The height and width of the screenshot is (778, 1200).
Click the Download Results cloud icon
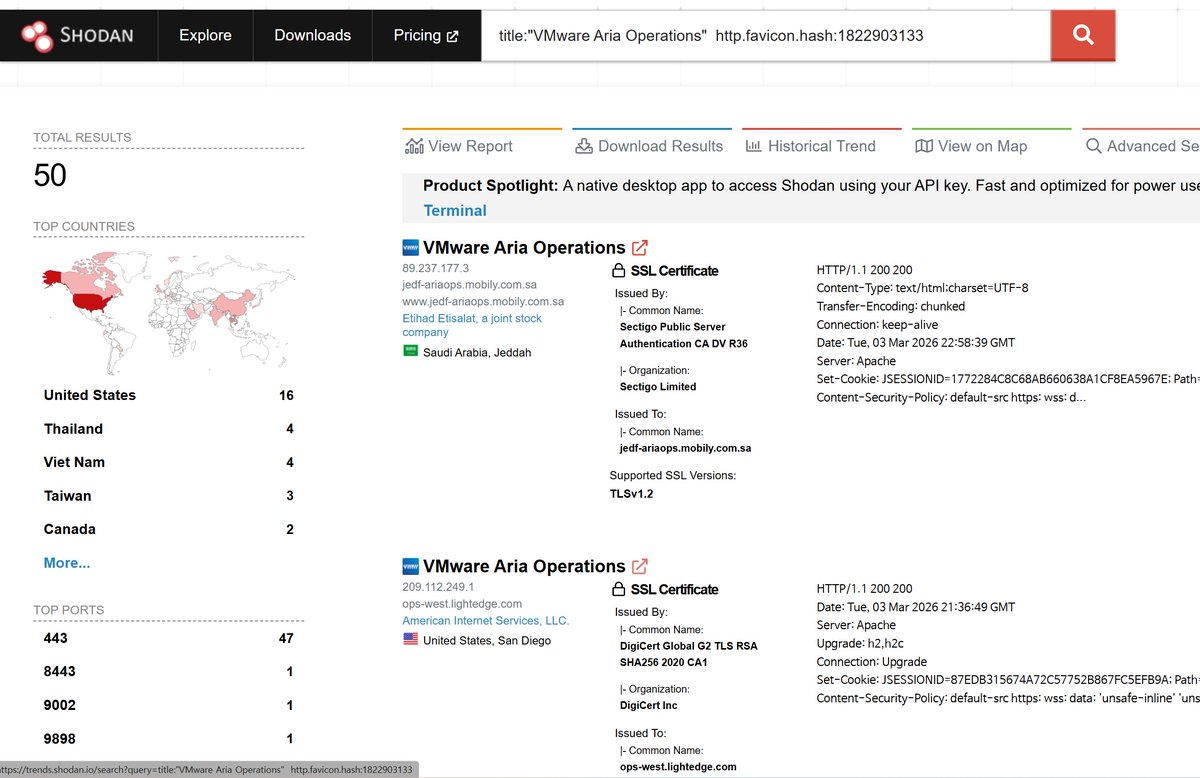click(x=584, y=146)
